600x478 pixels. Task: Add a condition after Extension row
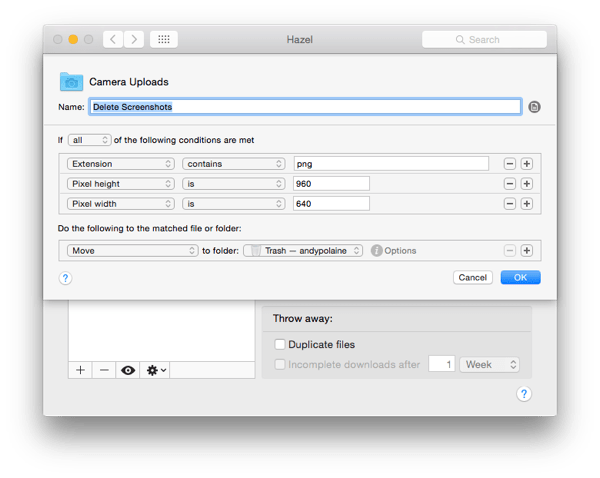click(x=527, y=164)
